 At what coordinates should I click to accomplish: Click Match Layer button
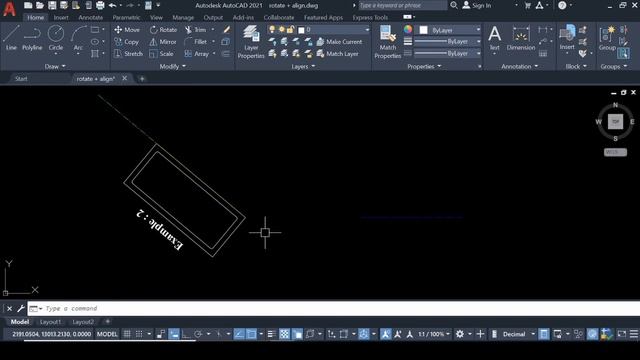(x=338, y=53)
